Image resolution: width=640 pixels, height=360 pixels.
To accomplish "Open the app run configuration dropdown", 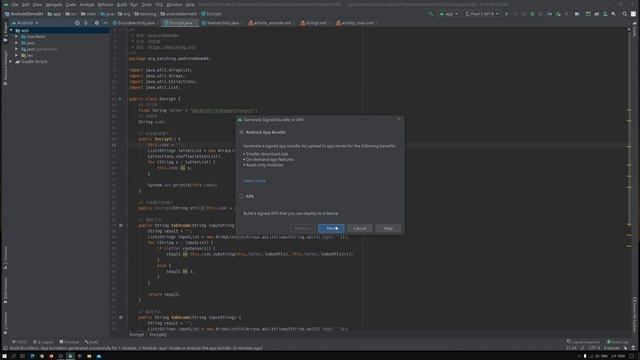I will 449,14.
